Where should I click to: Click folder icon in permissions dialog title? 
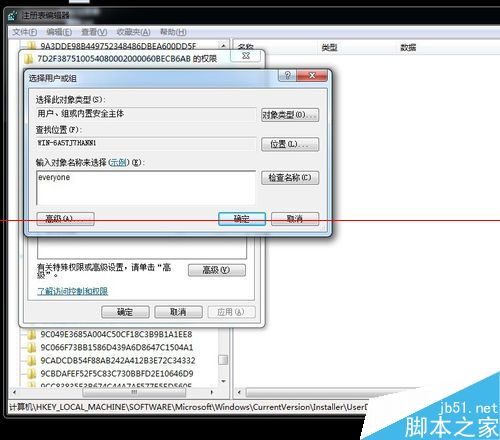coord(29,59)
